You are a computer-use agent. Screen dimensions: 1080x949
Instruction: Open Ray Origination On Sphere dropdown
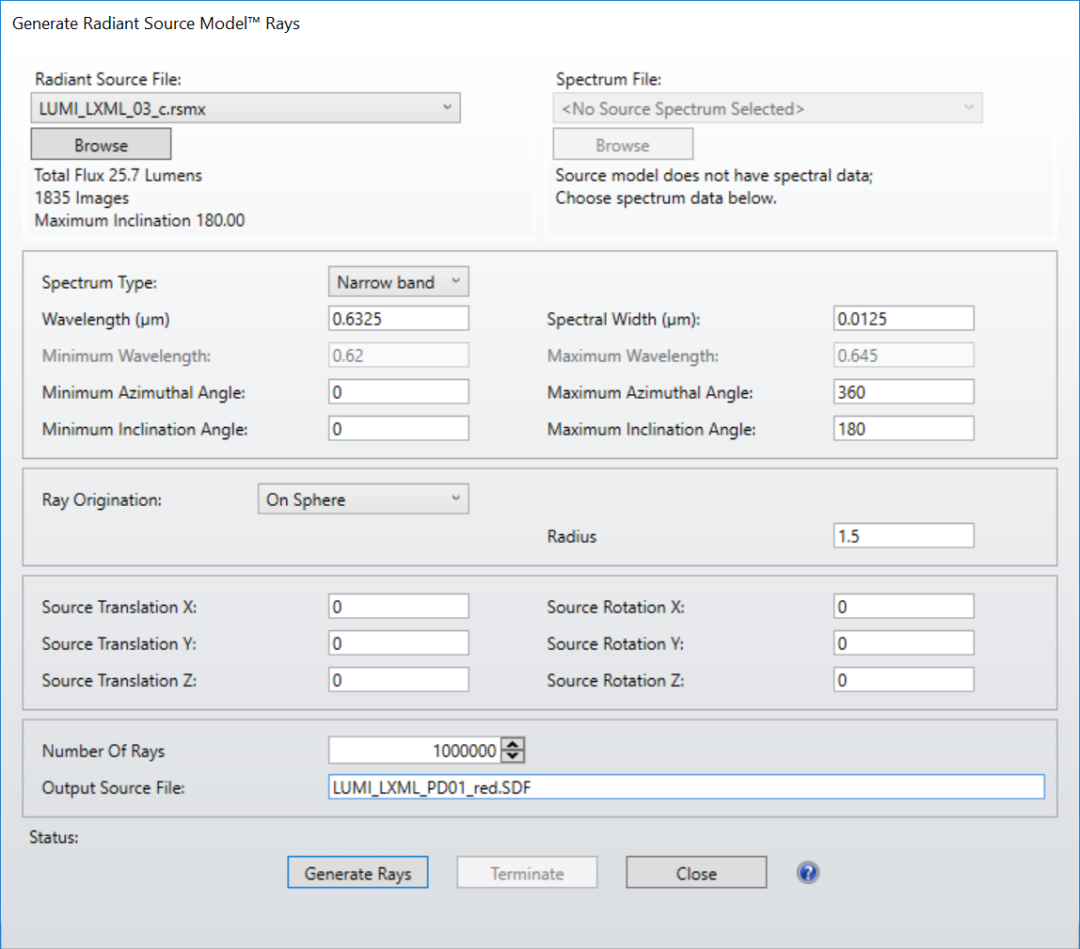[363, 499]
